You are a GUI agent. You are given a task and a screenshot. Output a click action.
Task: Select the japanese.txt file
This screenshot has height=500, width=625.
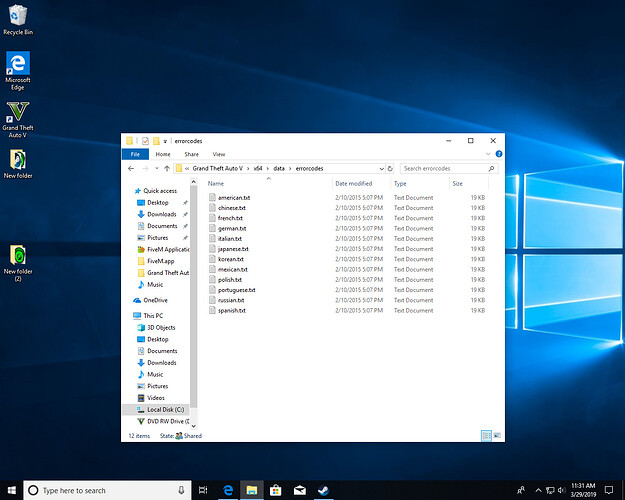(x=228, y=249)
